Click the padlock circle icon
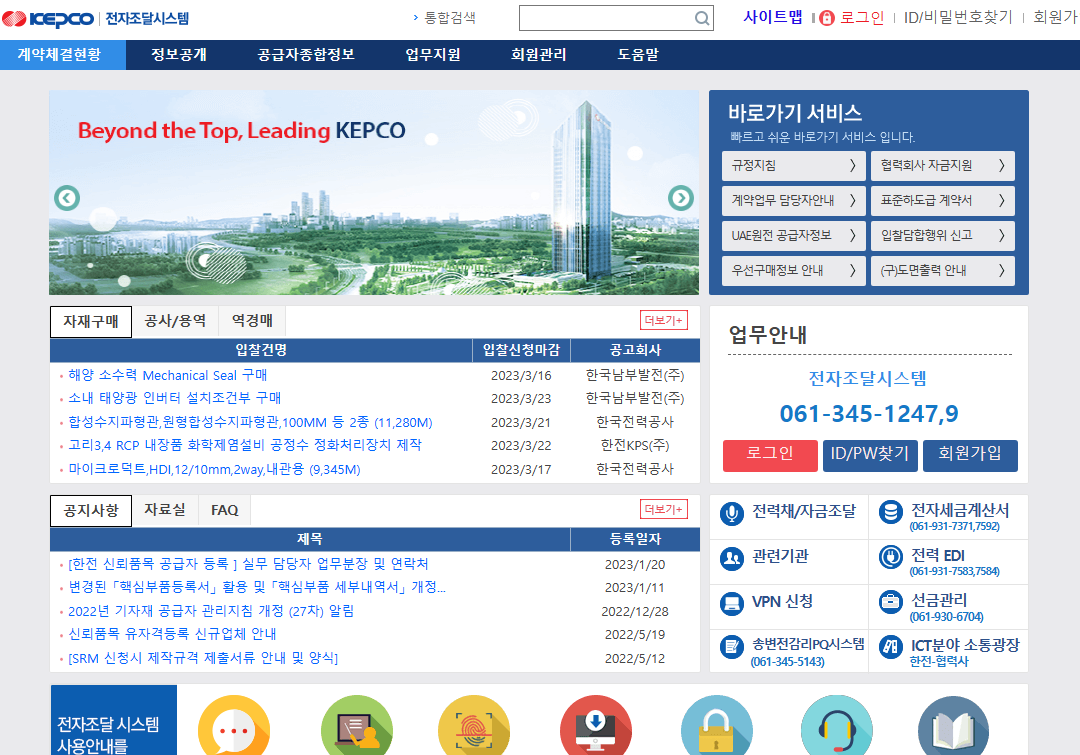The image size is (1080, 755). click(716, 726)
